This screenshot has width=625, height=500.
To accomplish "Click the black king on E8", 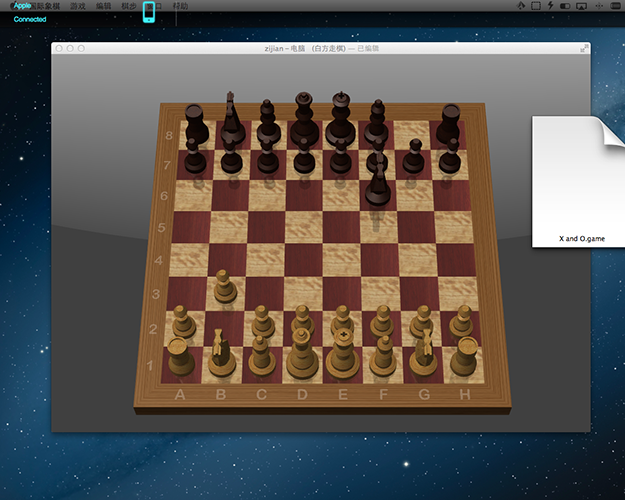I will click(x=341, y=118).
